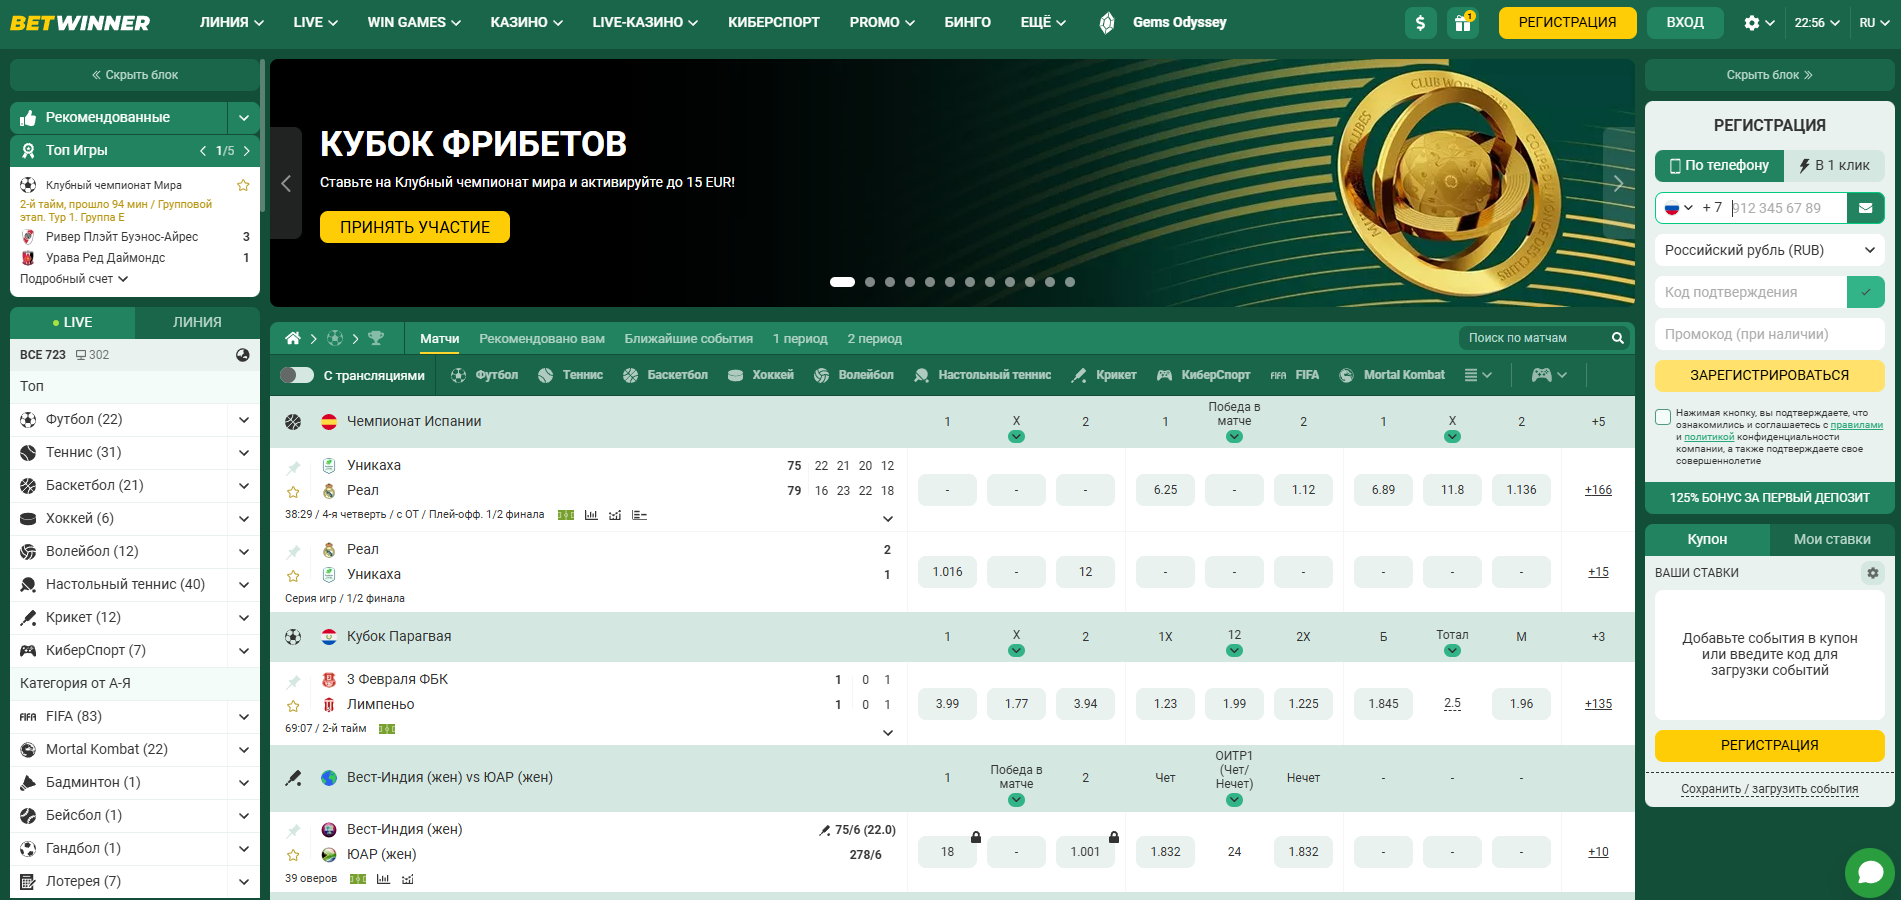Screen dimensions: 1901x900
Task: Pin the Уникаха vs Реал live match
Action: (293, 467)
